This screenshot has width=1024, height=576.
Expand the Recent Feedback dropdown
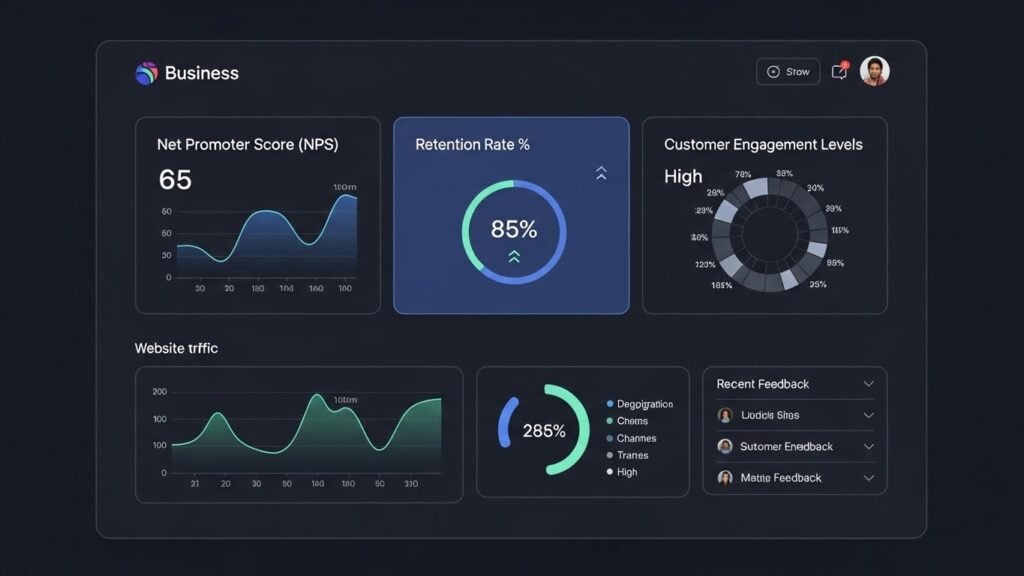click(x=868, y=383)
